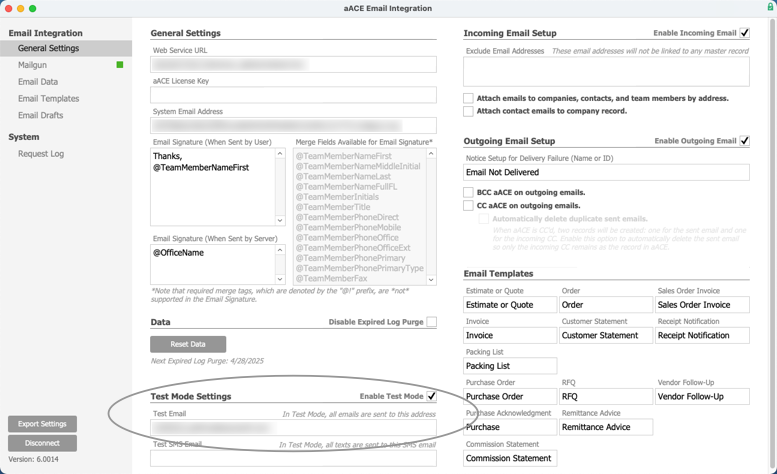The width and height of the screenshot is (777, 474).
Task: Select Email Data in sidebar
Action: pyautogui.click(x=38, y=82)
